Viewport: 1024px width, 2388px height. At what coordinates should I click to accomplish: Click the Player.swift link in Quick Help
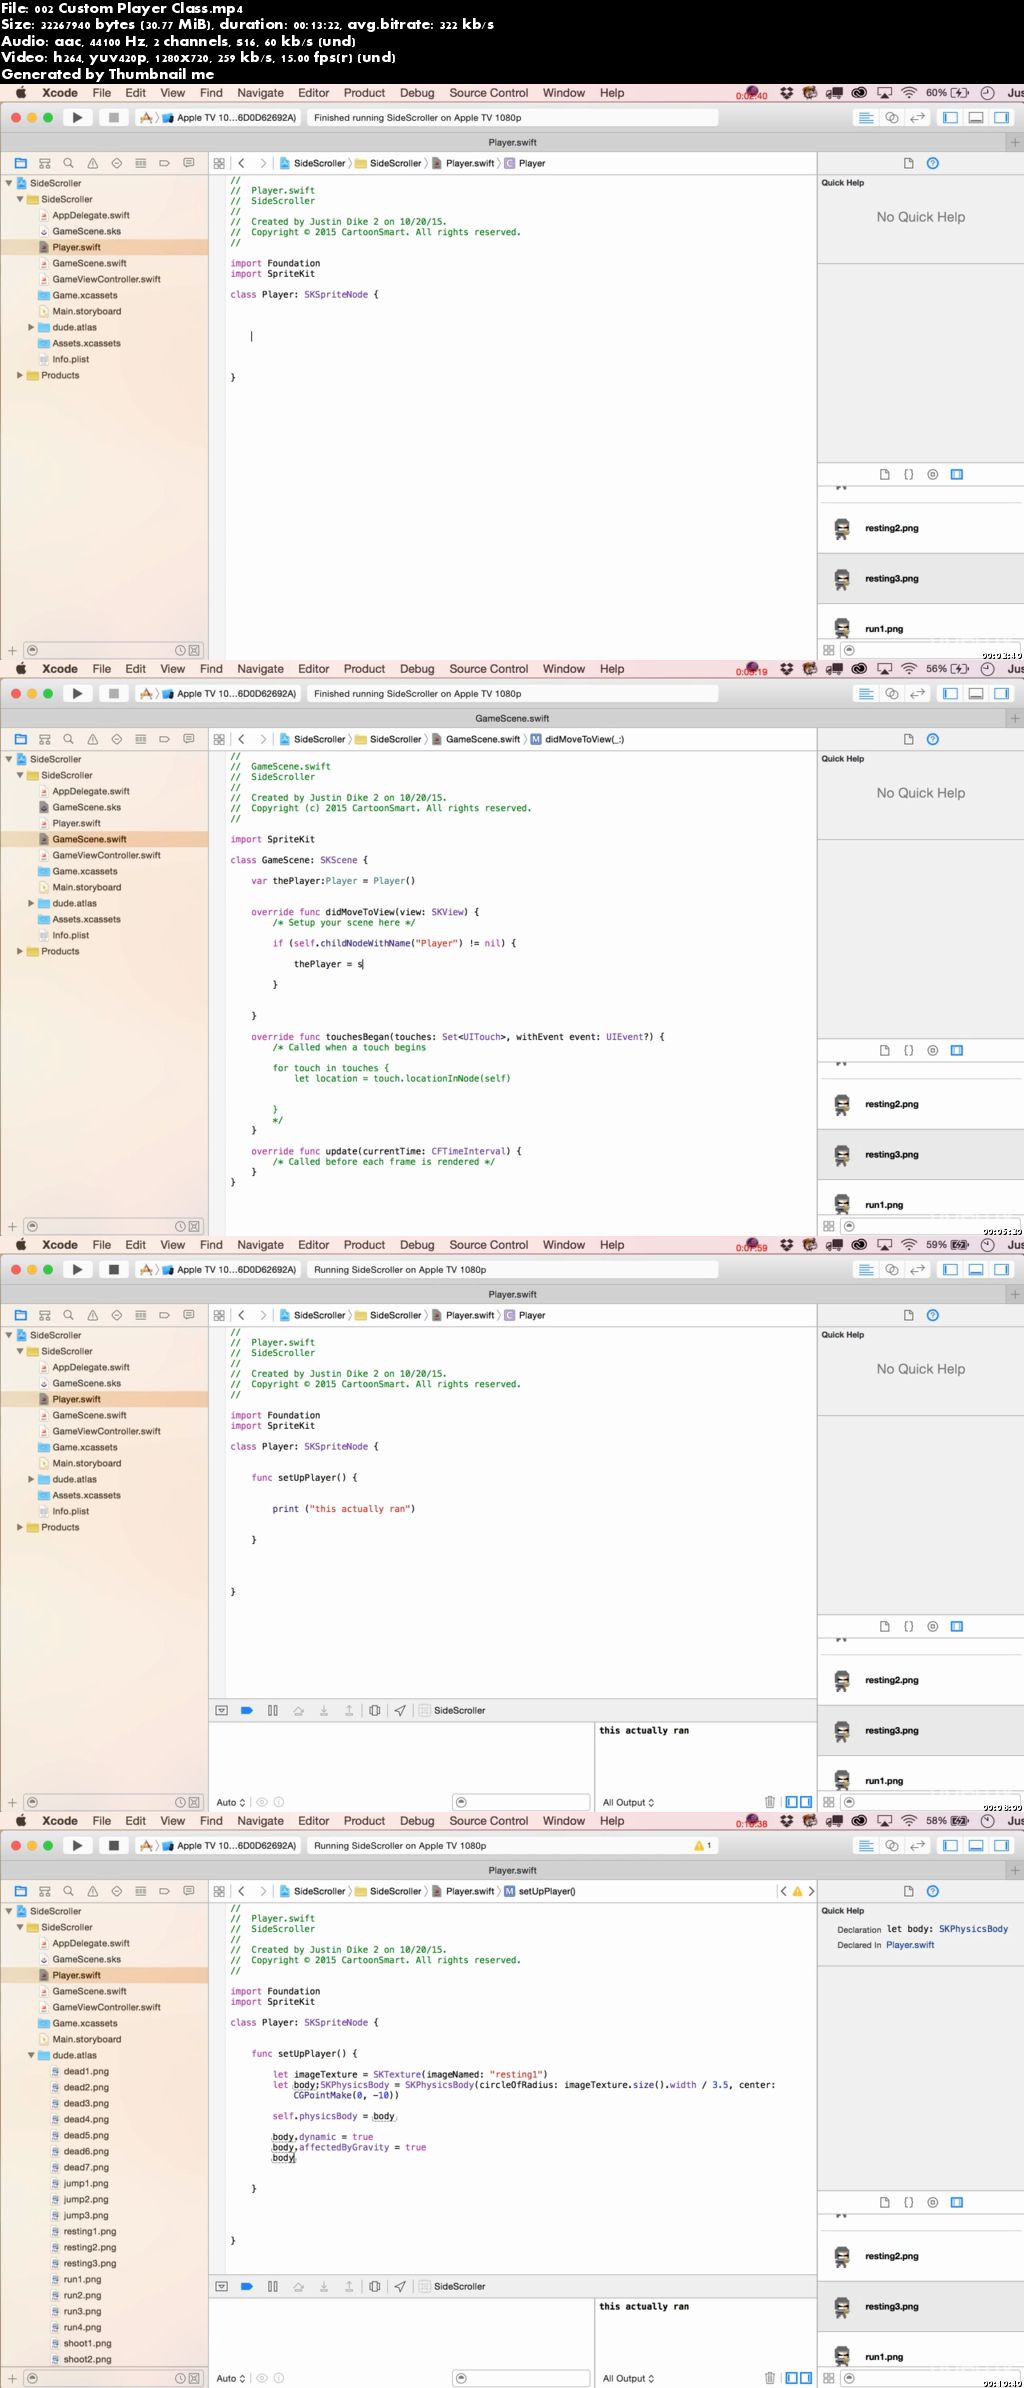(909, 1945)
